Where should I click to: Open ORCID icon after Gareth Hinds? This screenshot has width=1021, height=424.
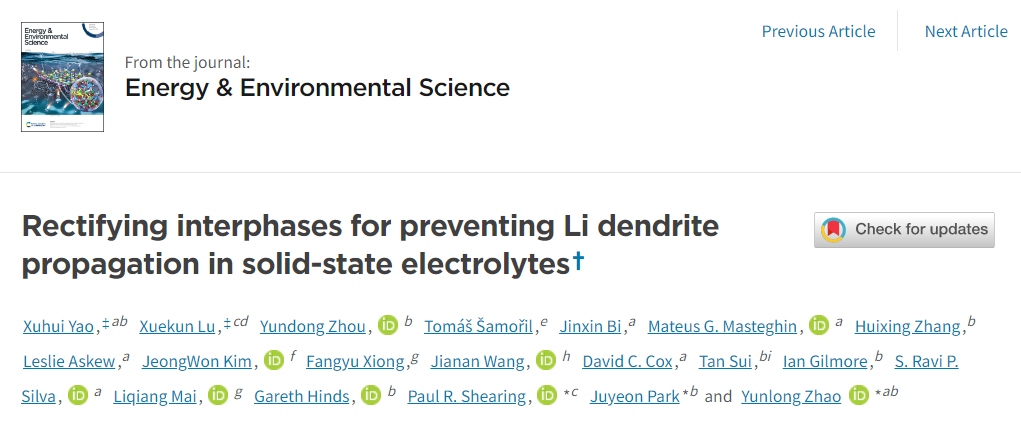click(371, 395)
